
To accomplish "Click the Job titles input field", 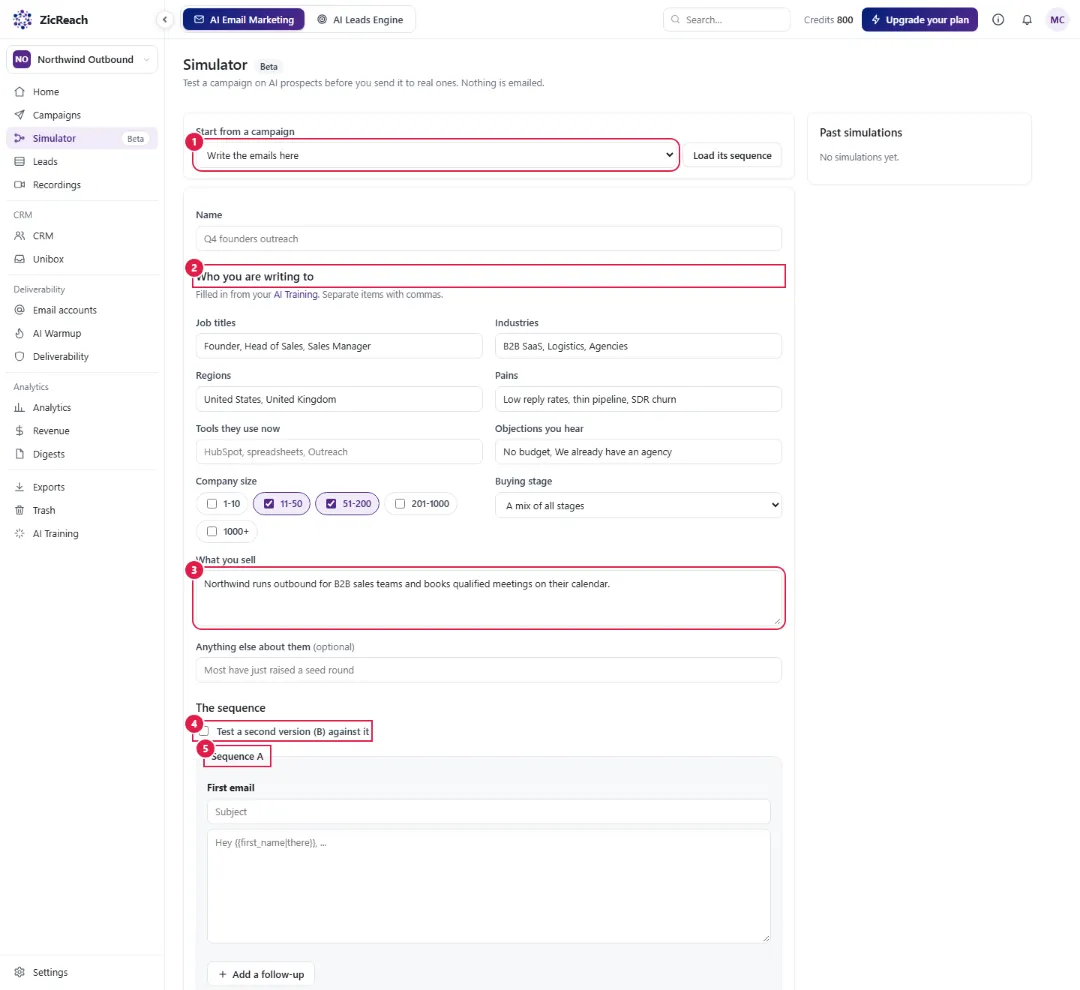I will coord(339,346).
